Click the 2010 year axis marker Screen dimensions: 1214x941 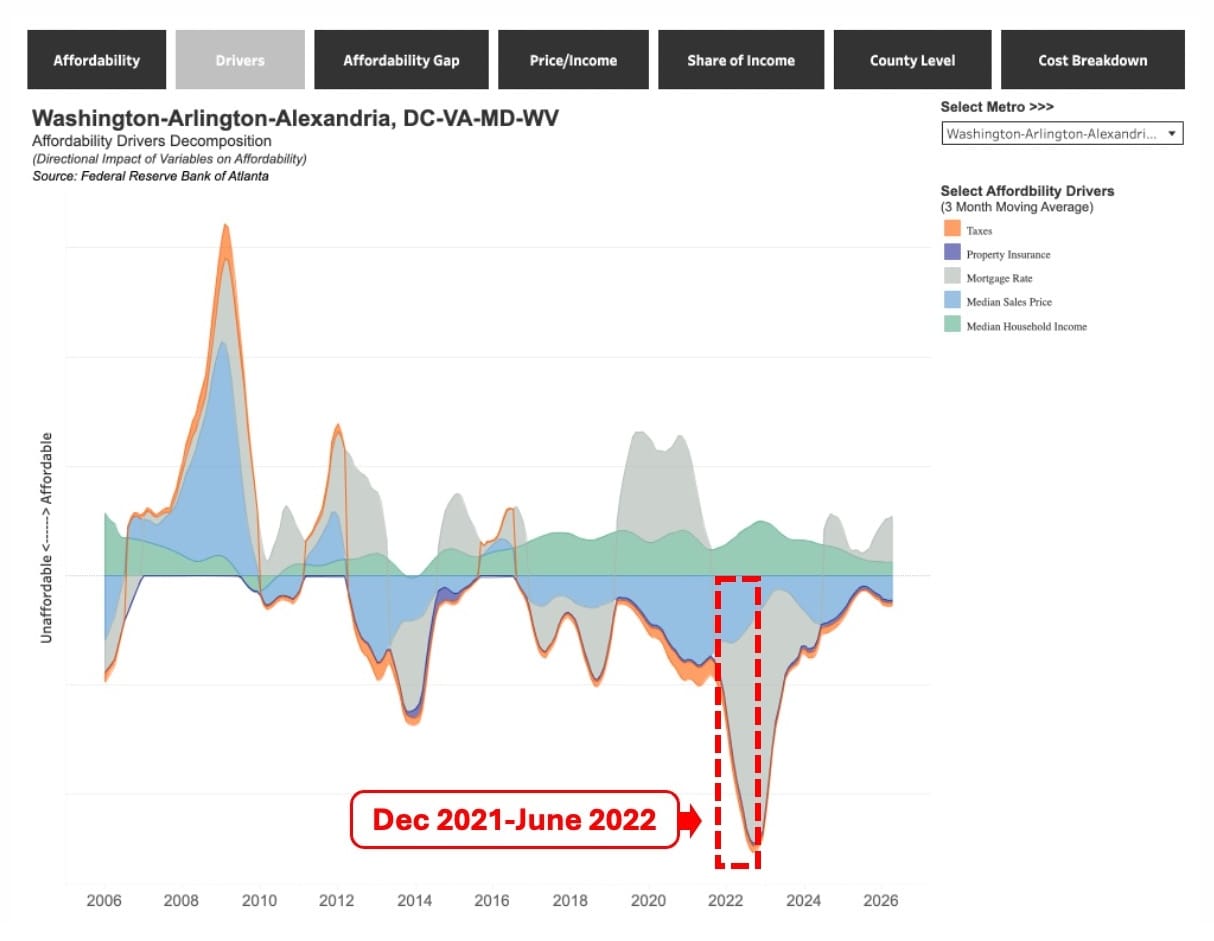tap(259, 901)
